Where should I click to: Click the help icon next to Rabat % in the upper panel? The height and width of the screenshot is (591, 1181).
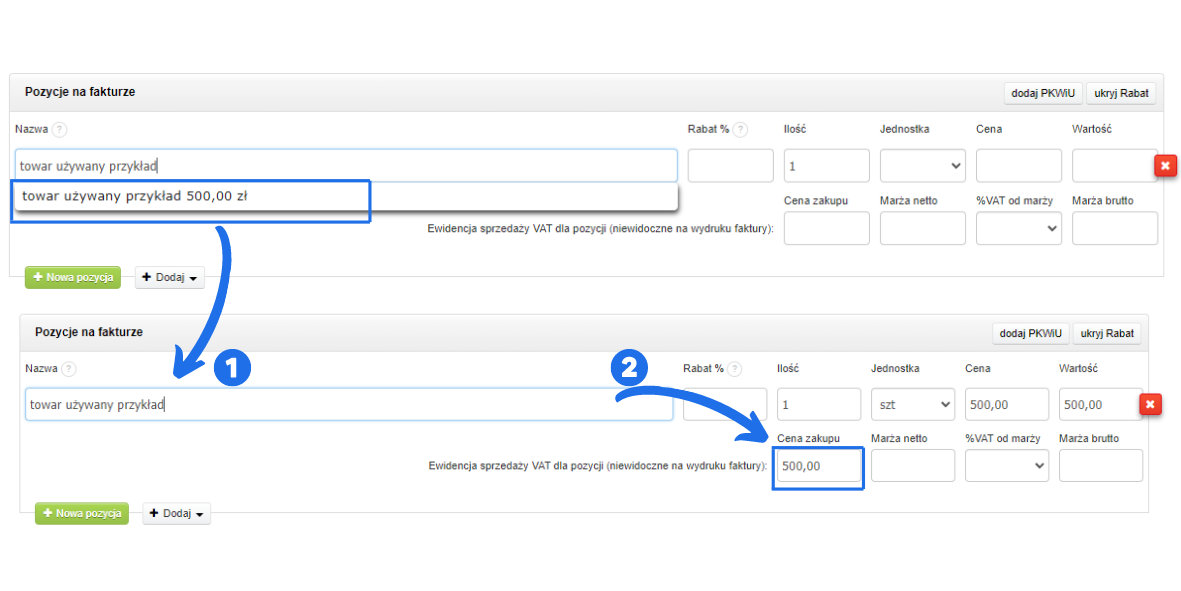click(740, 130)
